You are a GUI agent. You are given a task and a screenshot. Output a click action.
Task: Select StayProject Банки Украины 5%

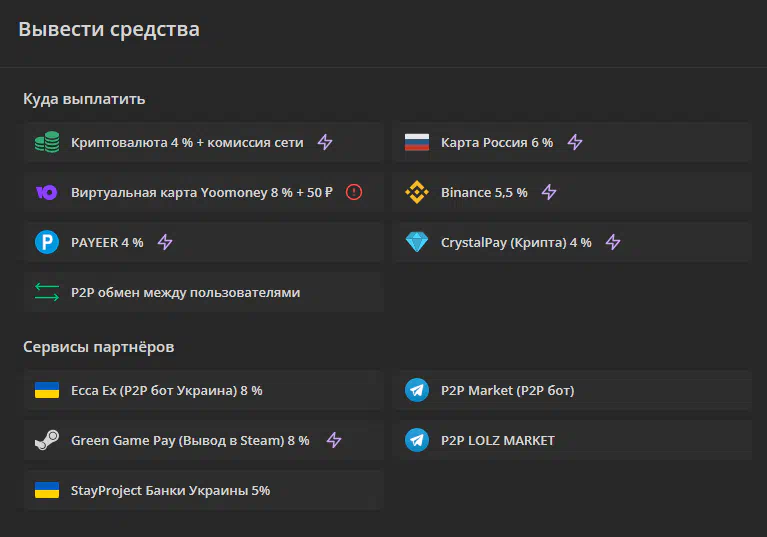click(x=203, y=490)
